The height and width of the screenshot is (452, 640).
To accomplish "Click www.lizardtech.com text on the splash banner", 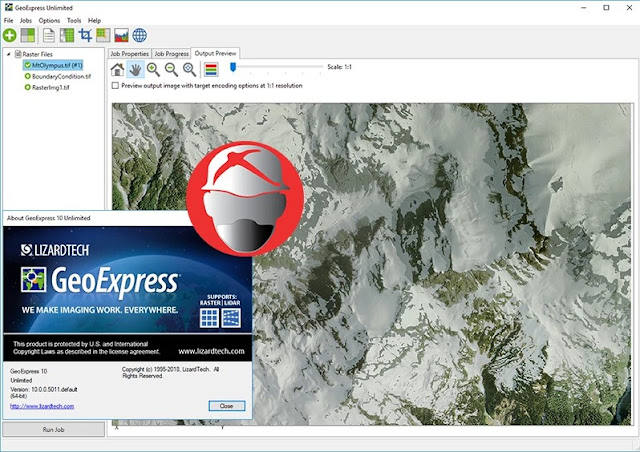I will click(x=211, y=351).
